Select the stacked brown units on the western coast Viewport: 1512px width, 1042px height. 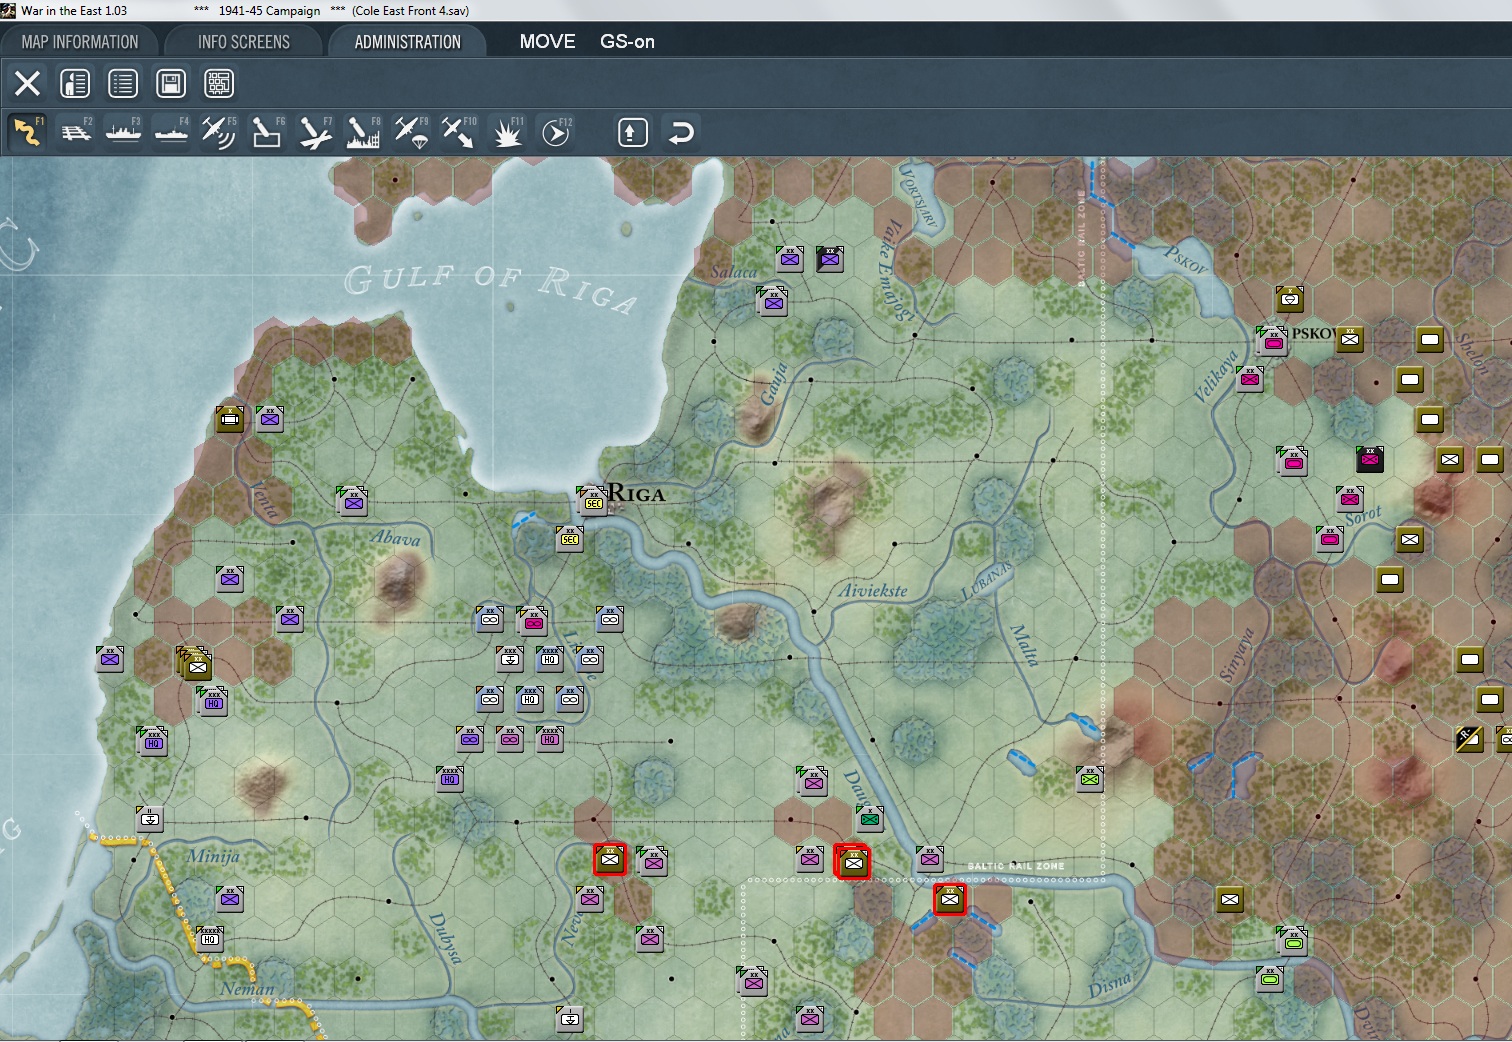click(196, 664)
